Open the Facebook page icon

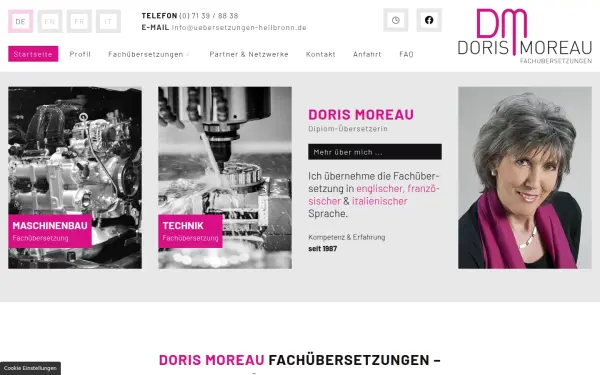tap(429, 20)
